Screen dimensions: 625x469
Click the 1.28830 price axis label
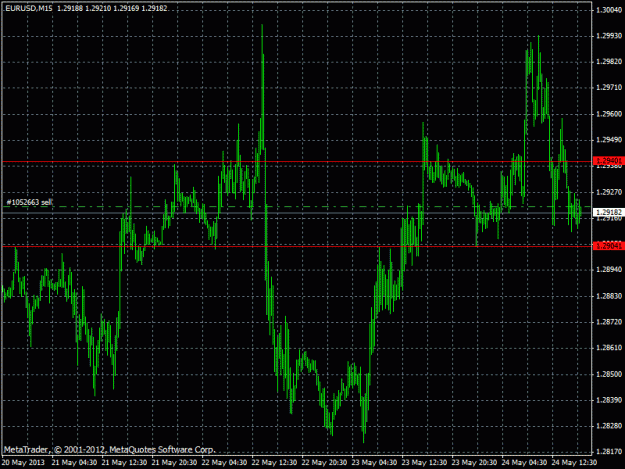609,296
